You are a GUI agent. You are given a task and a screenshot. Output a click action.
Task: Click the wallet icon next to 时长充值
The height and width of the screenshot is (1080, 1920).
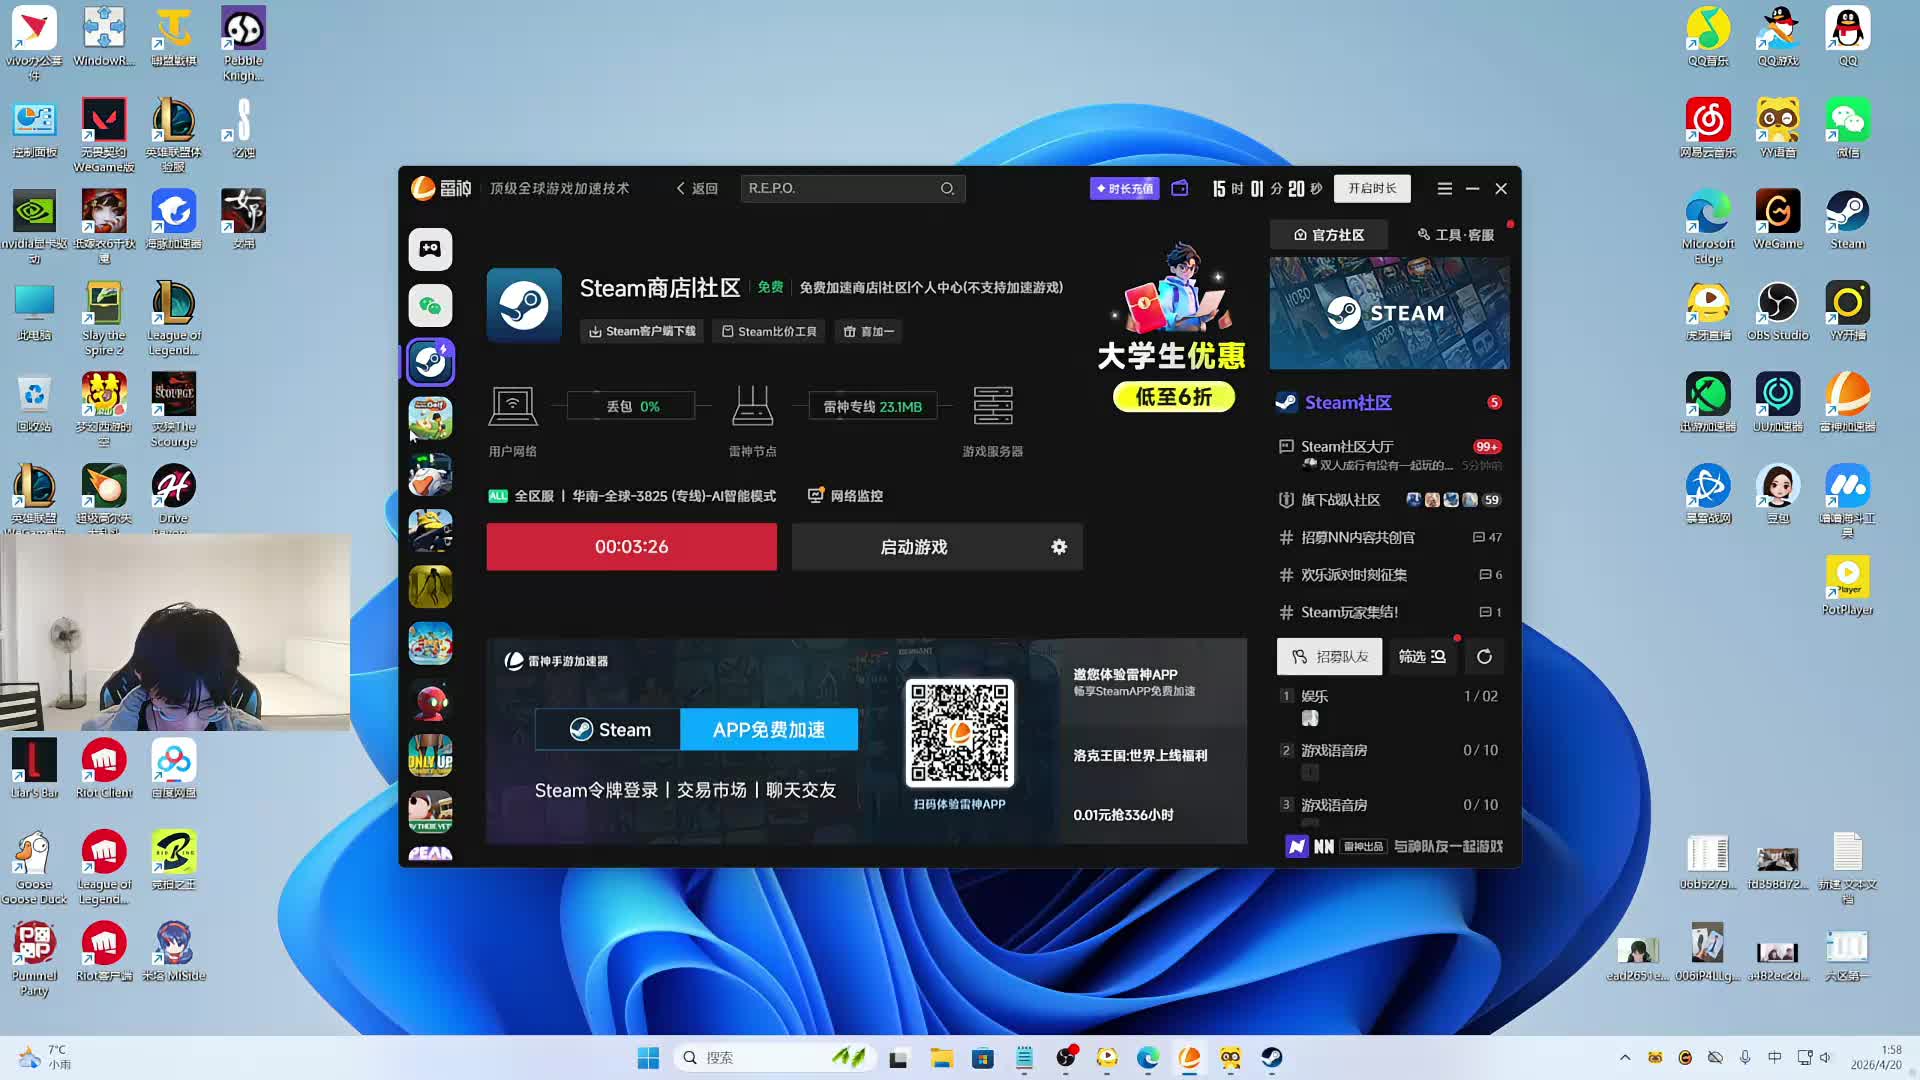[x=1180, y=188]
